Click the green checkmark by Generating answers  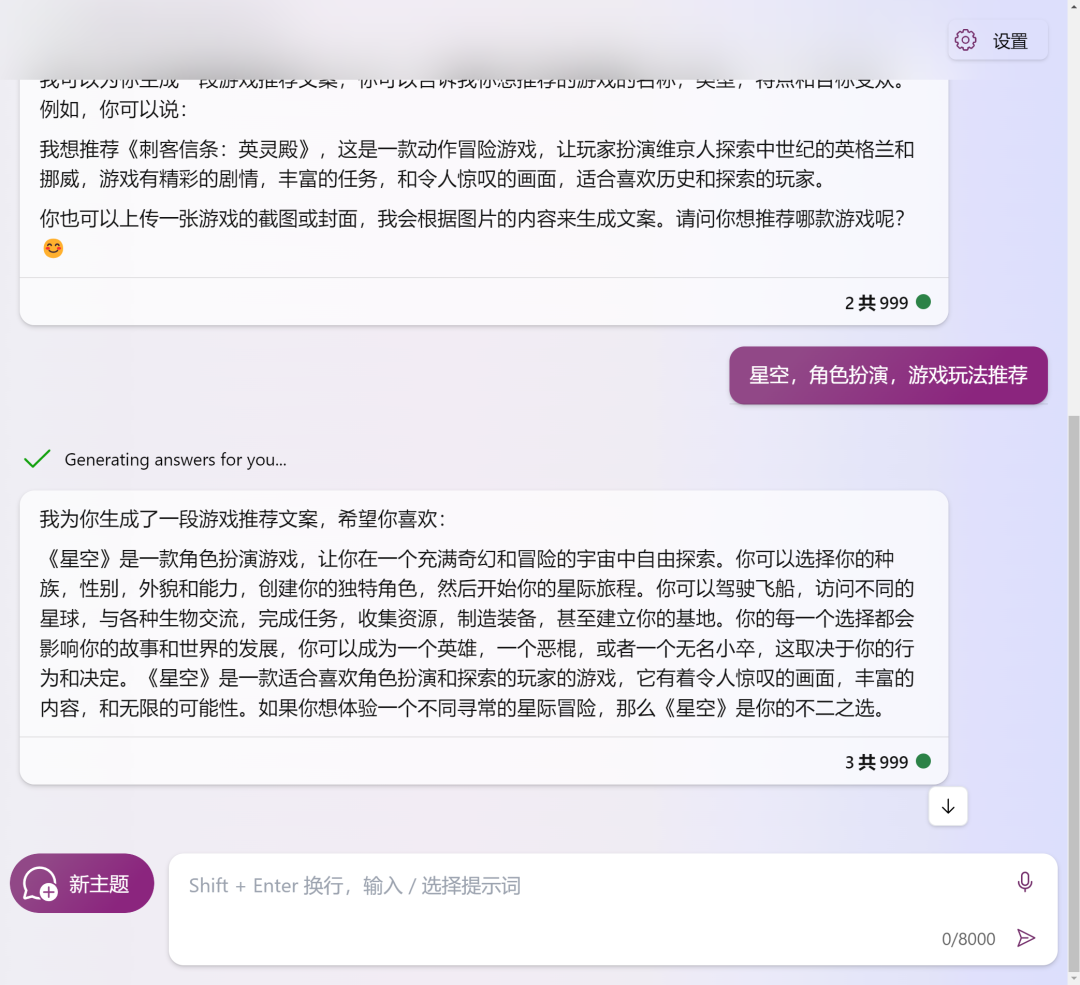(x=37, y=459)
